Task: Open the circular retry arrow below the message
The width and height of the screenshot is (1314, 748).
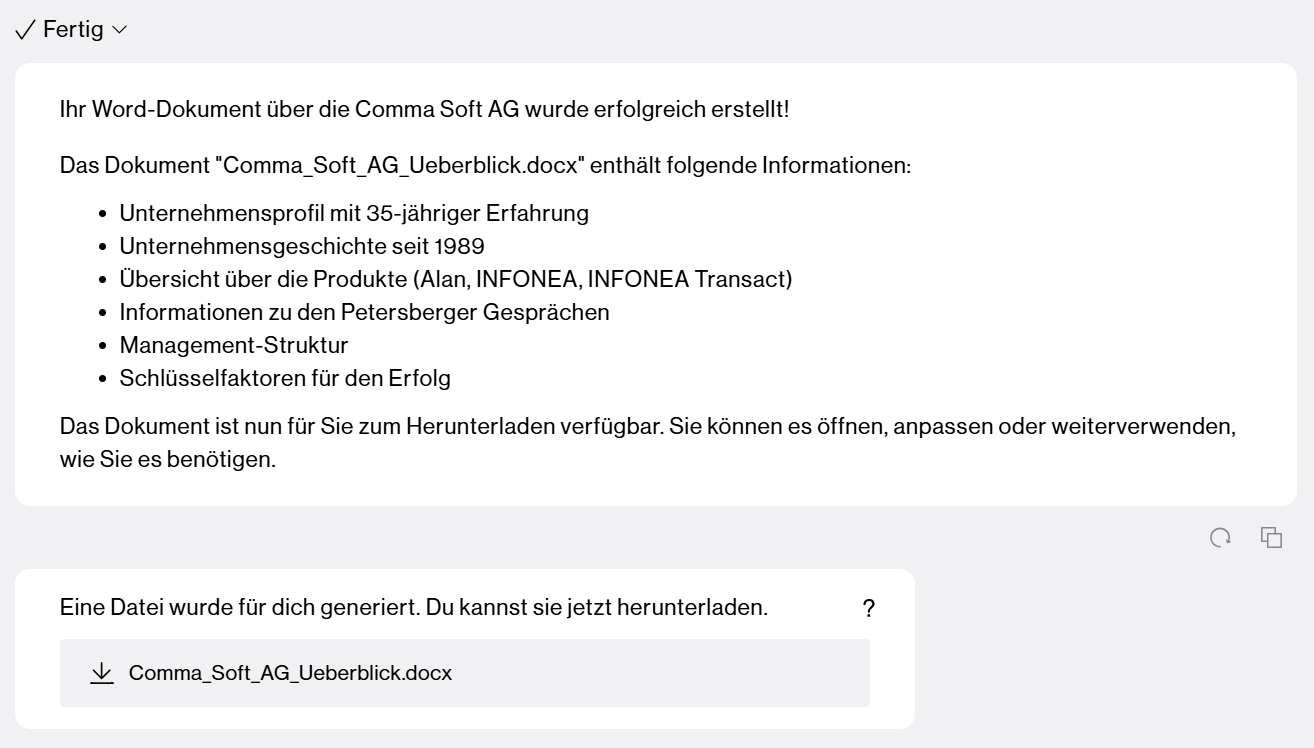Action: click(1220, 537)
